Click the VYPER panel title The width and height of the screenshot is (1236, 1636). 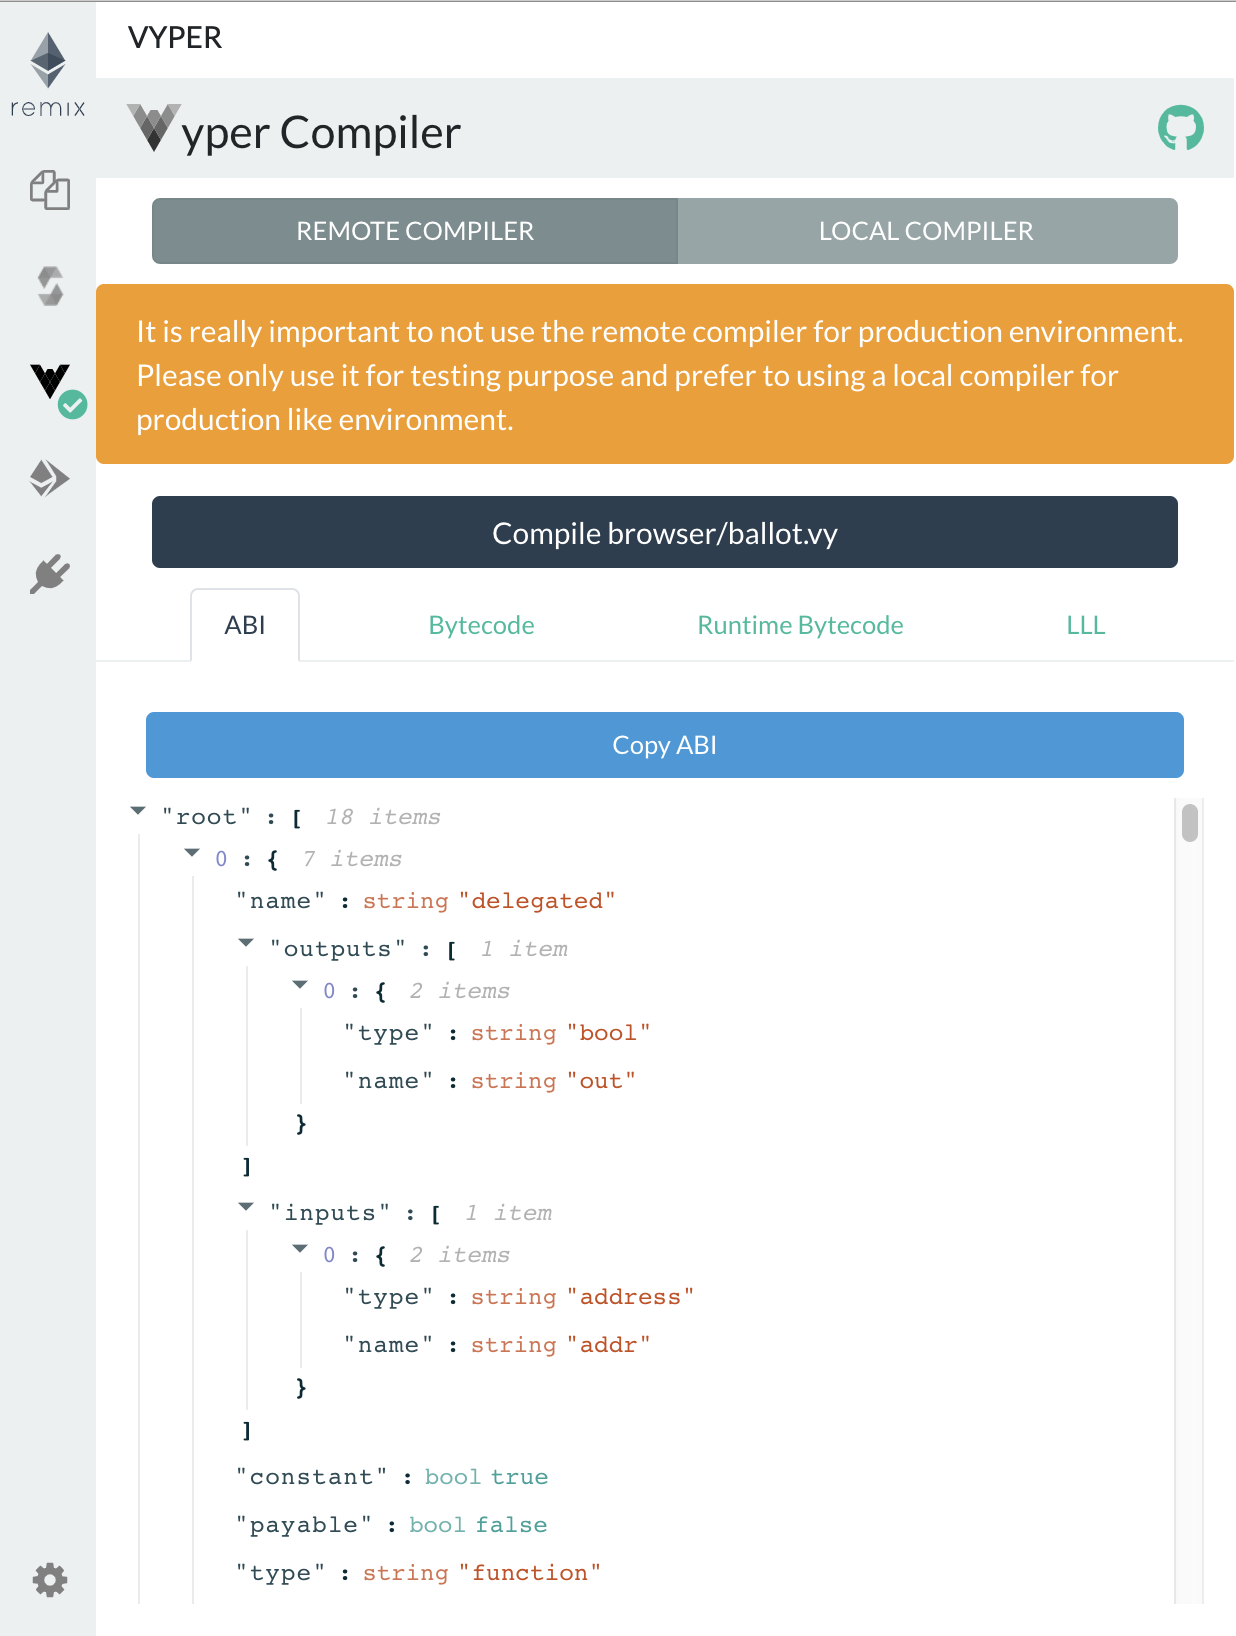click(175, 38)
